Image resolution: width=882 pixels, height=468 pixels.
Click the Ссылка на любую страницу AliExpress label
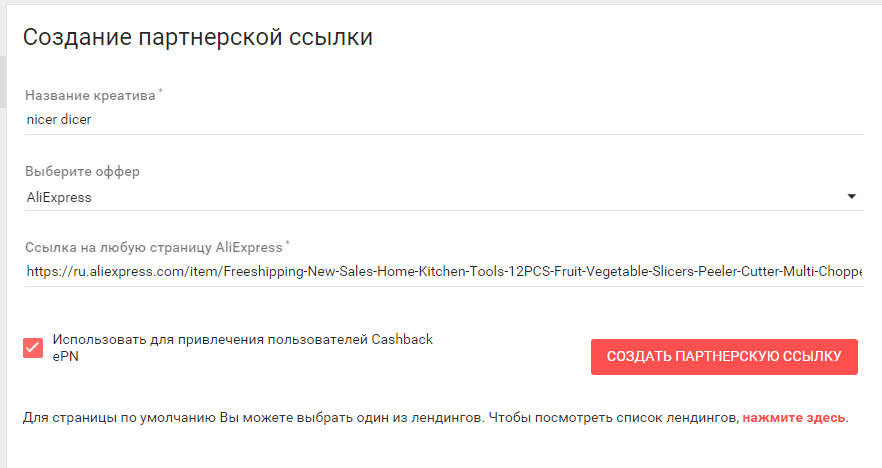pos(154,248)
